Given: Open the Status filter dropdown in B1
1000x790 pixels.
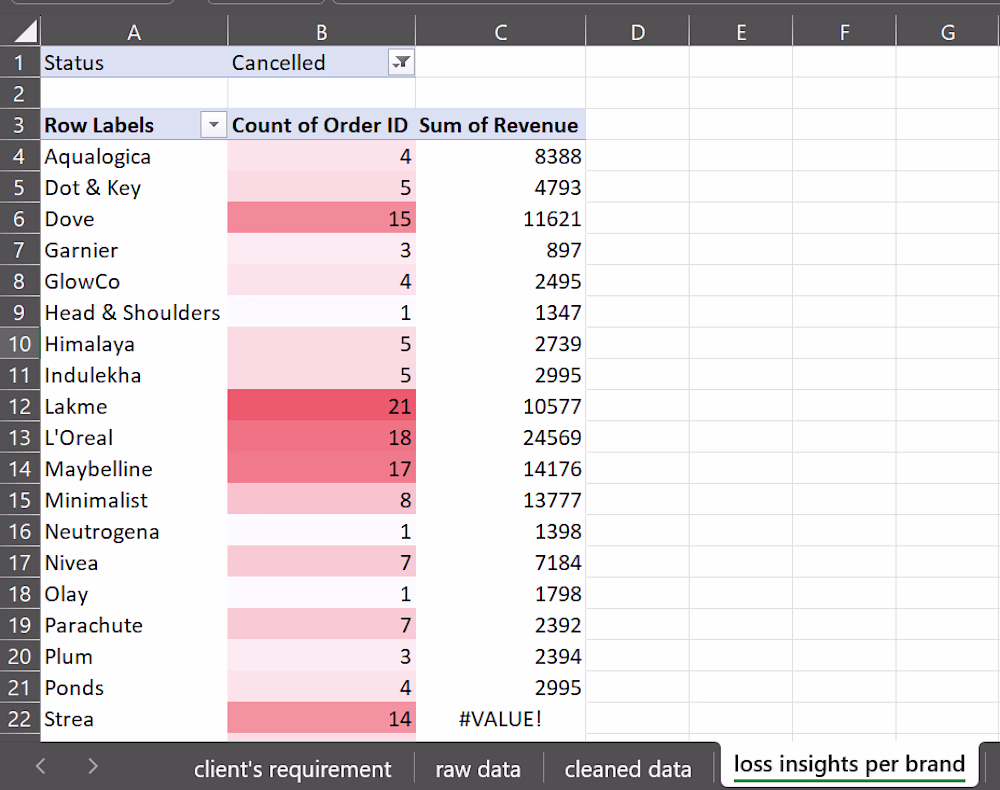Looking at the screenshot, I should [401, 62].
